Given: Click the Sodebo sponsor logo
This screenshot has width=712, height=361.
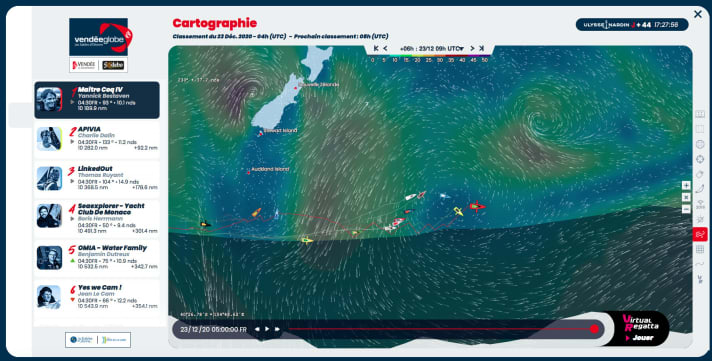Looking at the screenshot, I should click(x=113, y=65).
